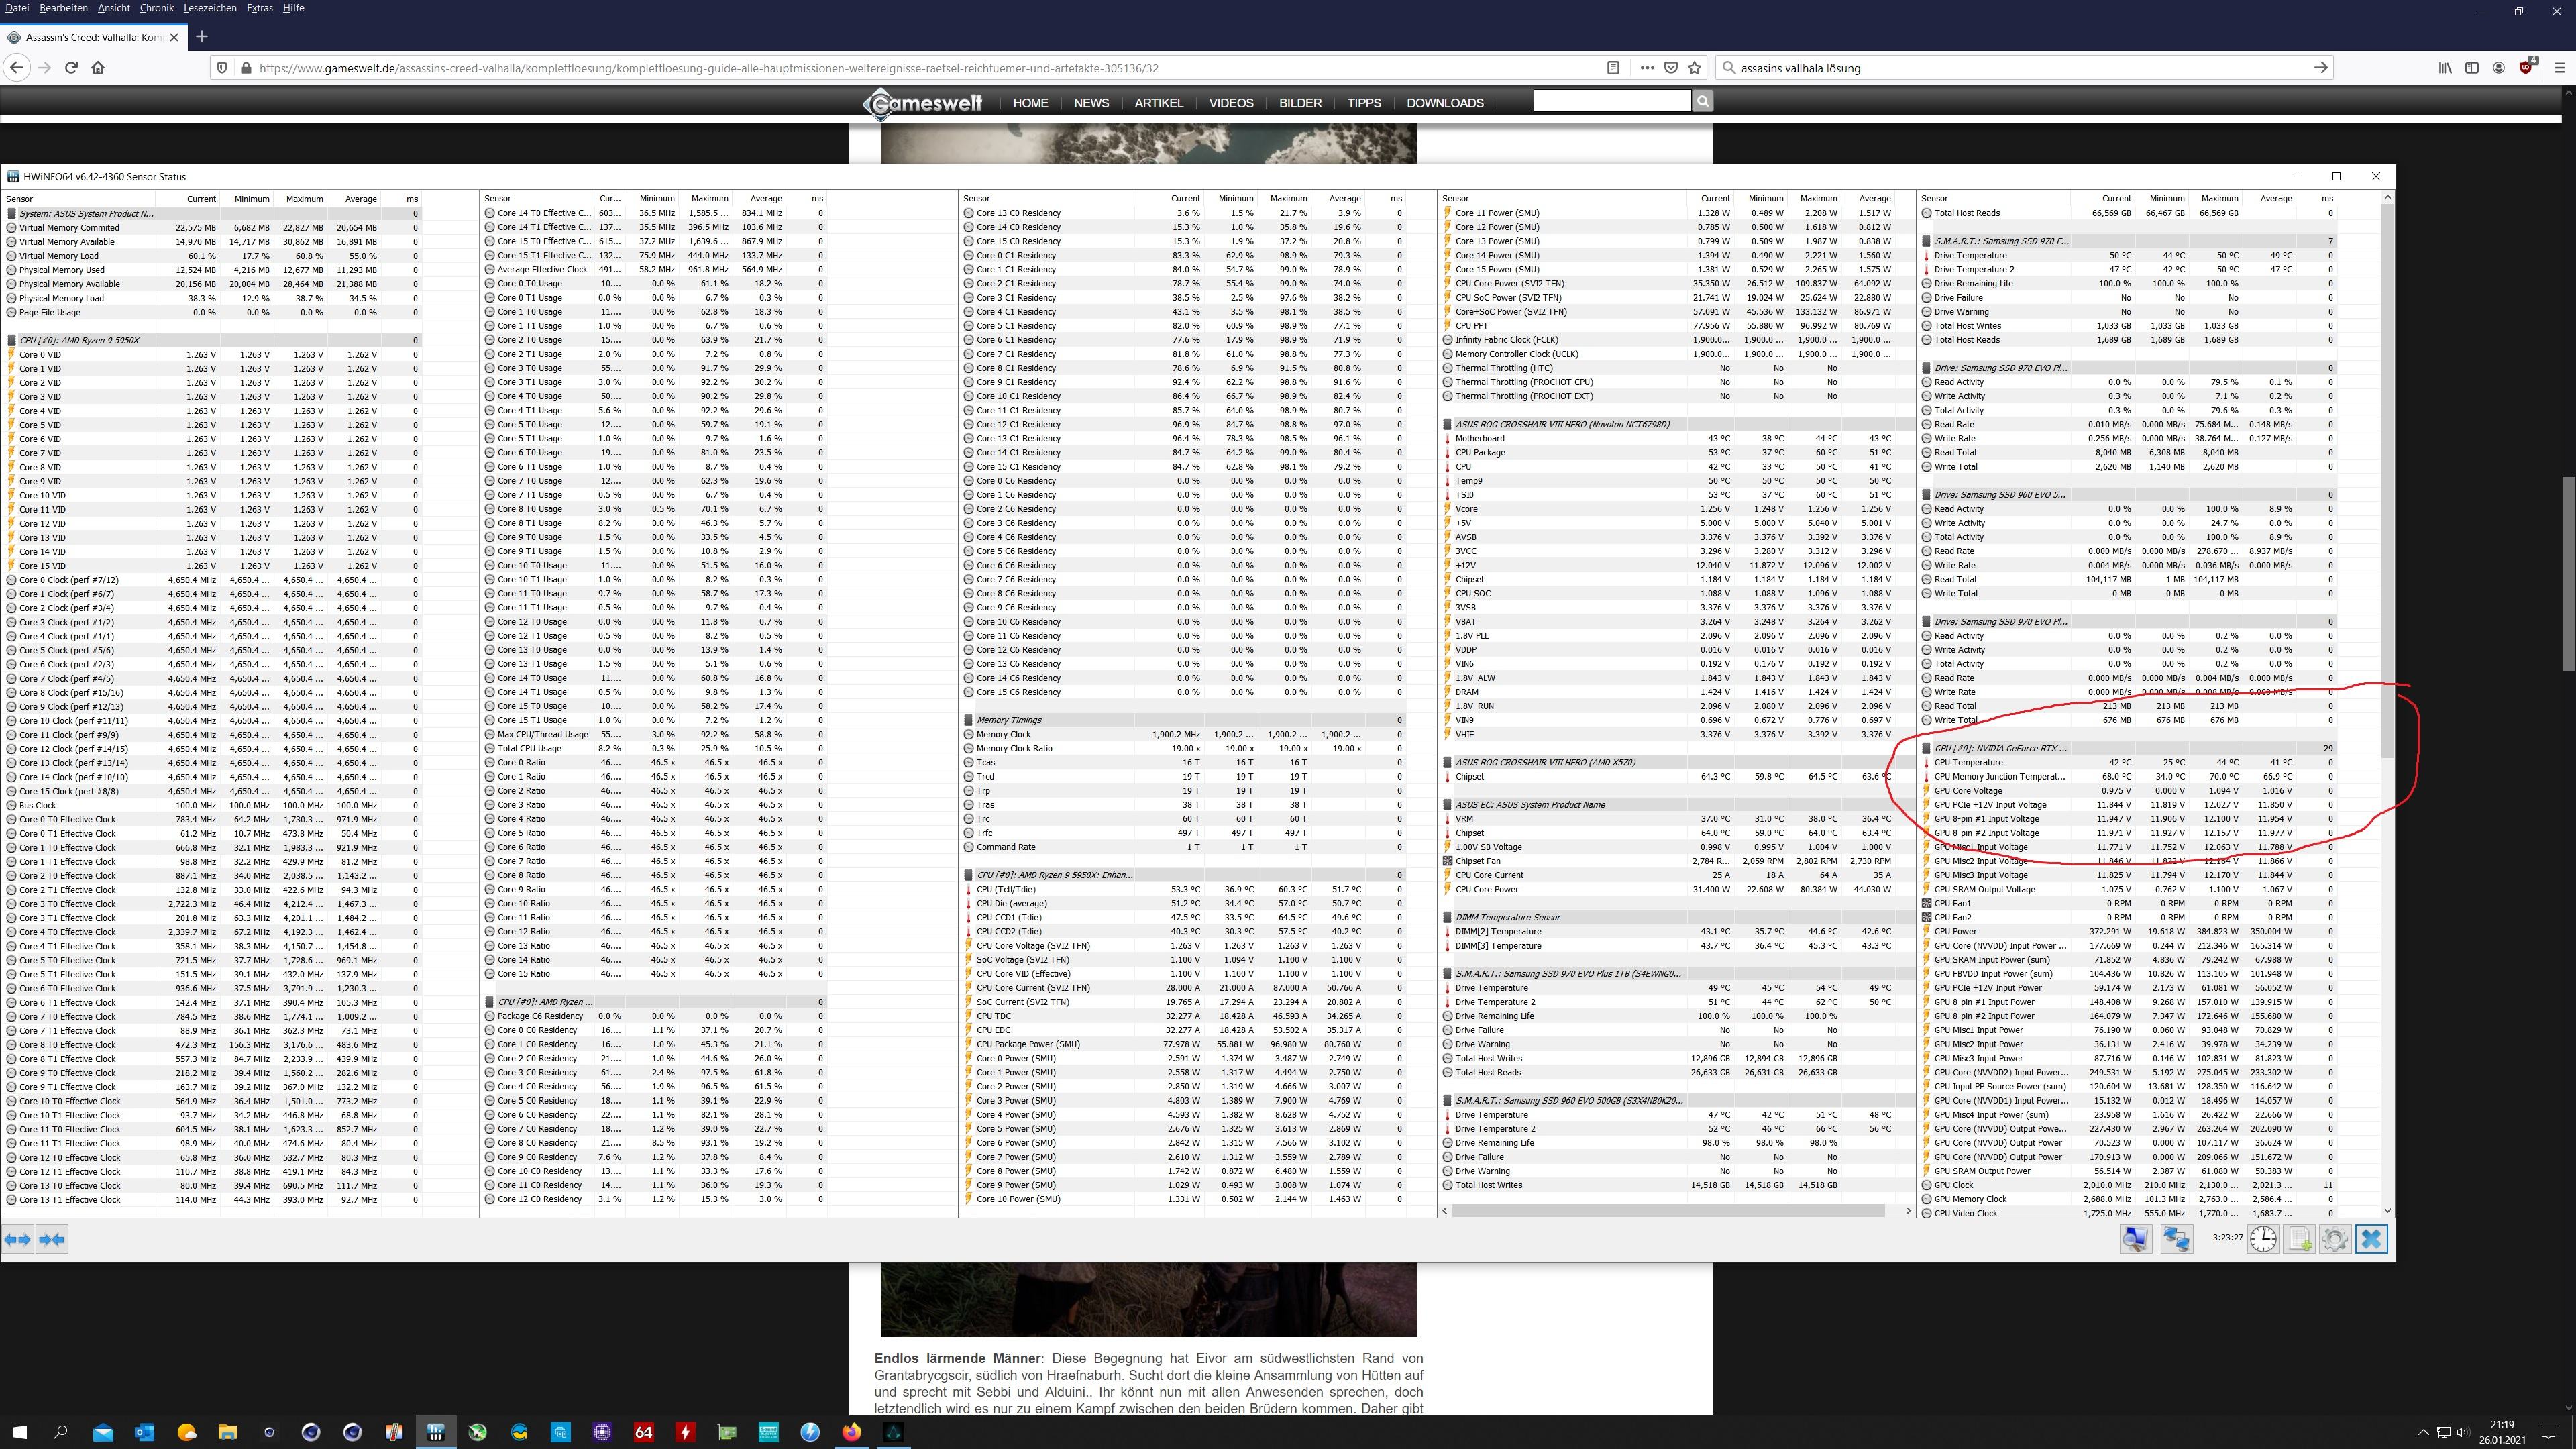Click HWiNFO reset clock button

pos(2263,1239)
